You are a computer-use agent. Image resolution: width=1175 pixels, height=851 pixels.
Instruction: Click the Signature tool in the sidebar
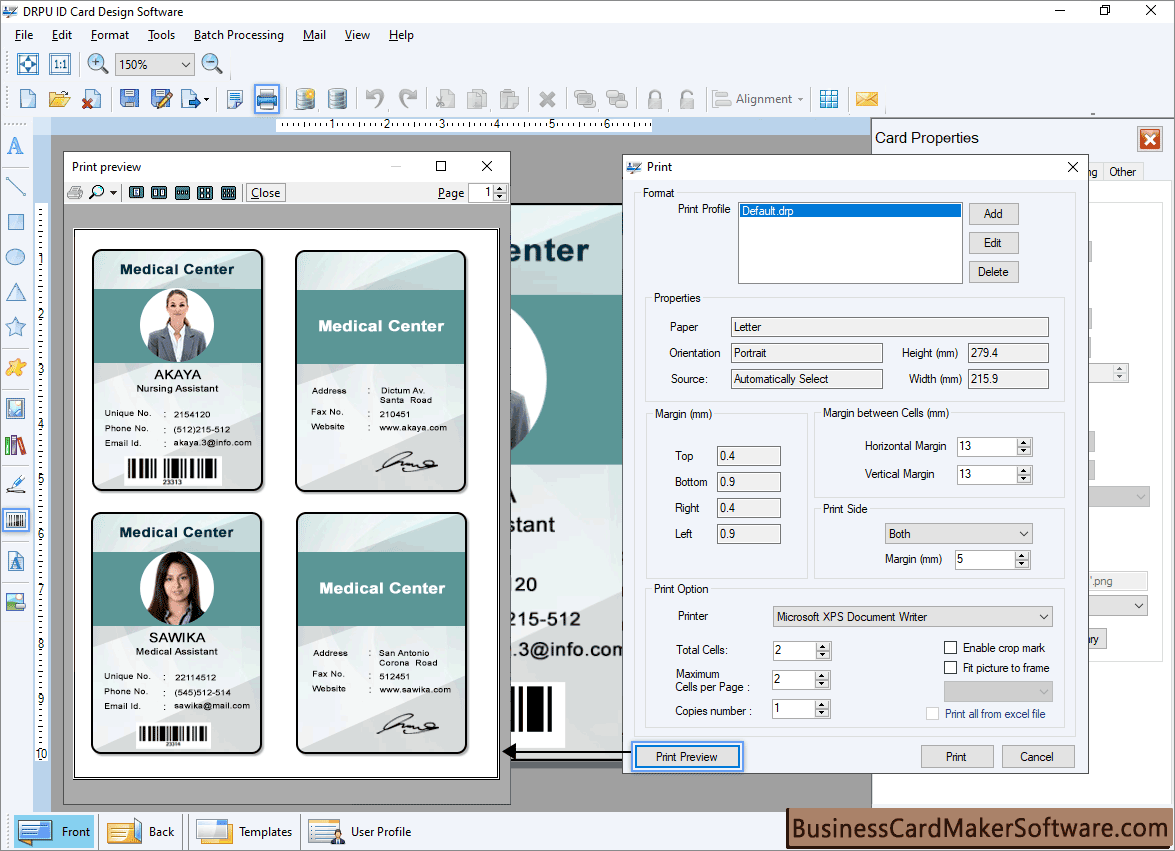pyautogui.click(x=15, y=481)
